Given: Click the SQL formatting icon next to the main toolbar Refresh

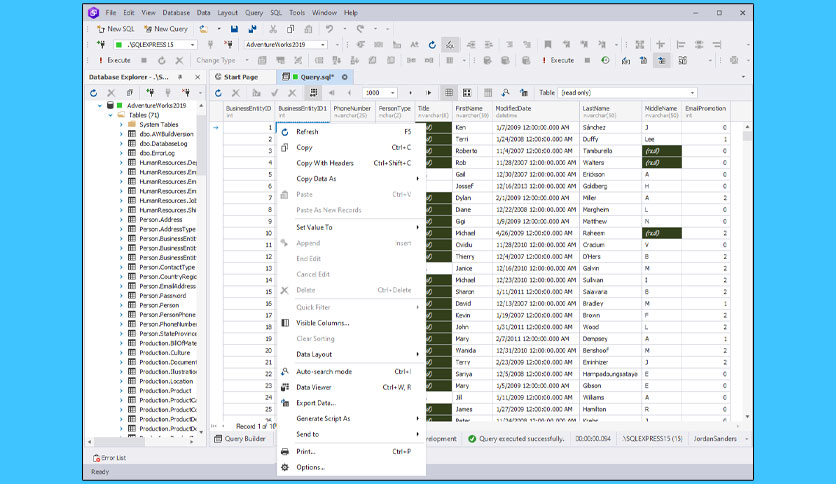Looking at the screenshot, I should [450, 45].
